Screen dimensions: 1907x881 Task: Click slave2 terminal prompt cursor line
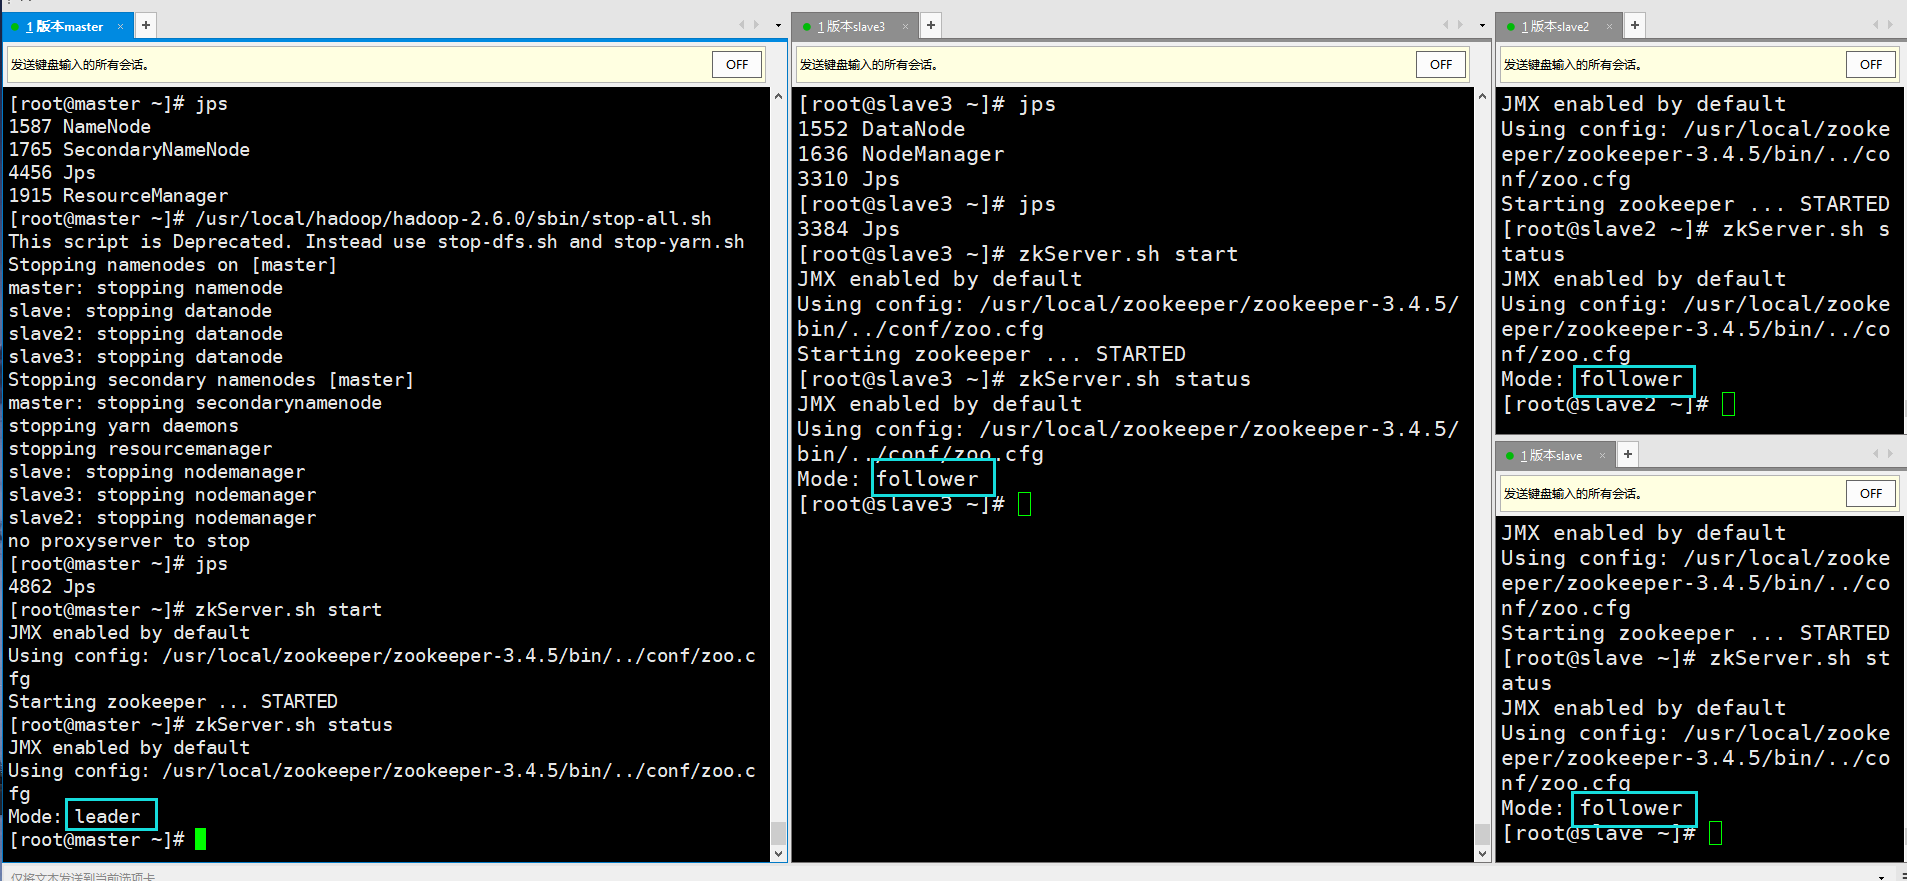tap(1618, 404)
